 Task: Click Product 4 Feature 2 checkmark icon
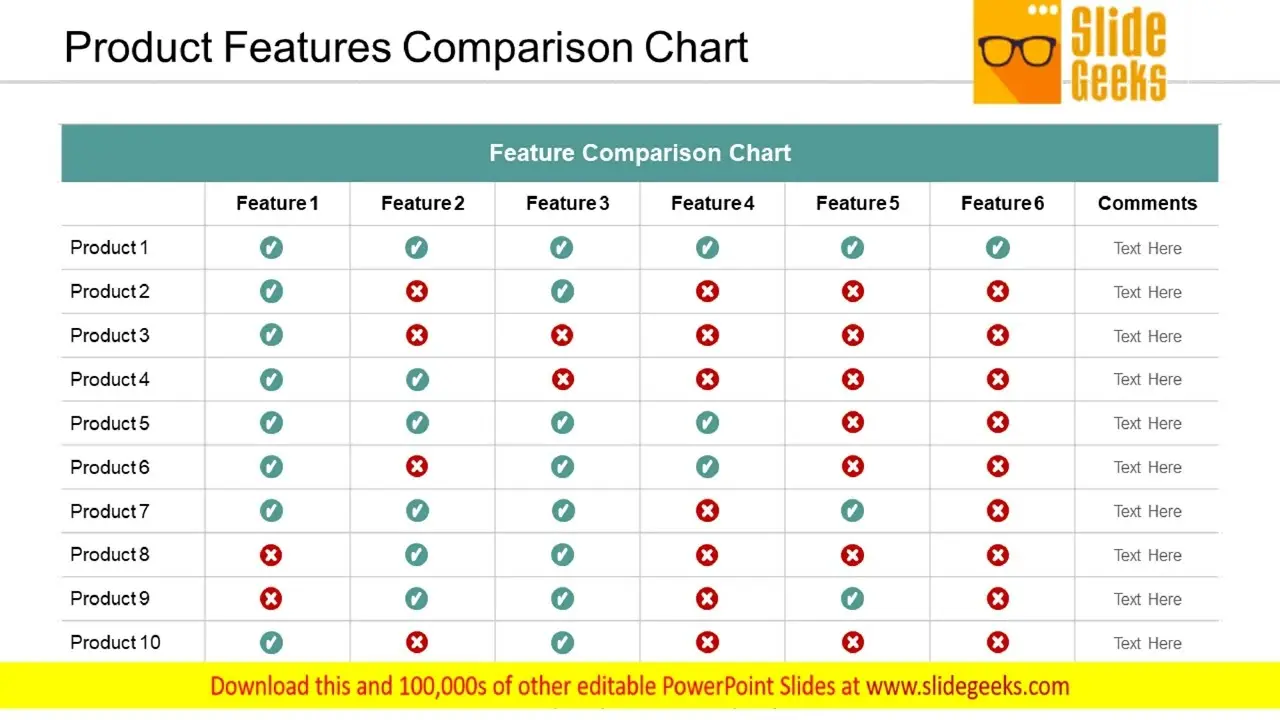click(417, 379)
